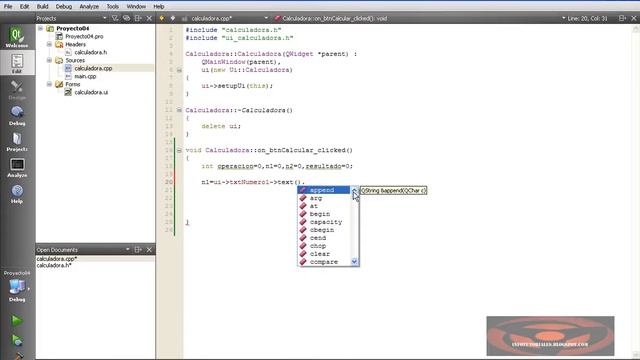Collapse the Proyecto04 project tree node

[40, 28]
